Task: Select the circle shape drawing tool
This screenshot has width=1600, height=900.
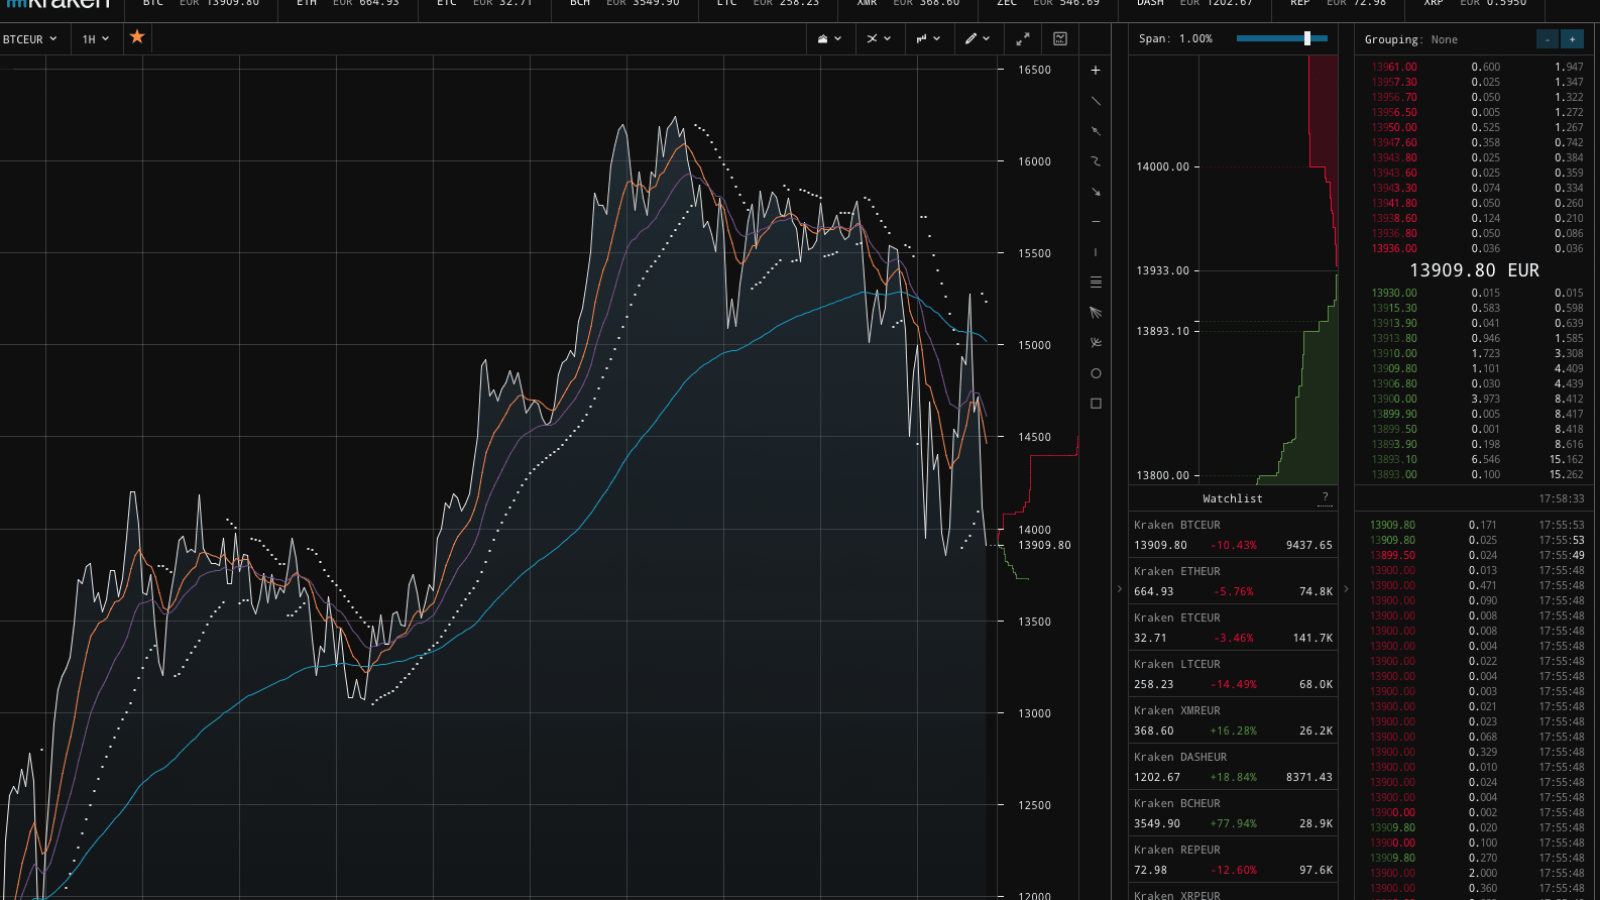Action: 1095,373
